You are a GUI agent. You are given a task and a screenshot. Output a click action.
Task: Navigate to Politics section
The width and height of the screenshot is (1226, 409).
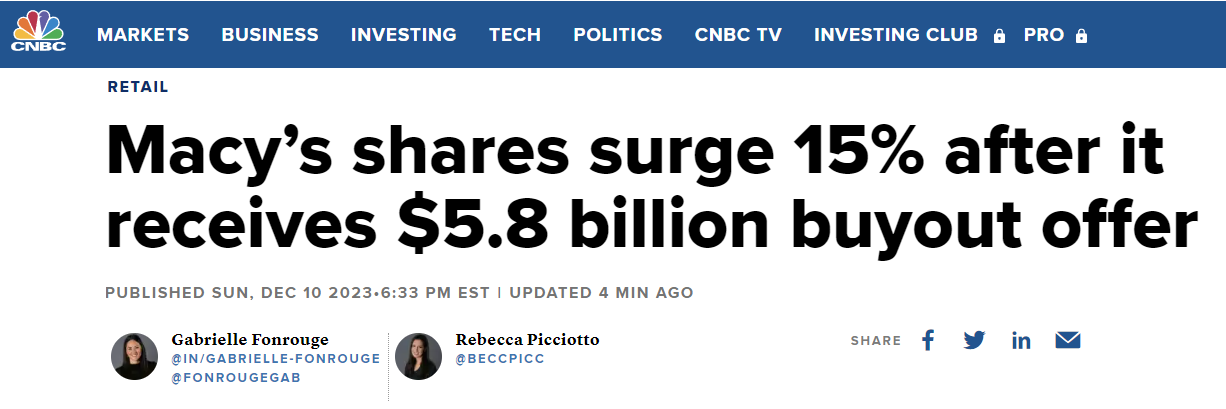617,34
